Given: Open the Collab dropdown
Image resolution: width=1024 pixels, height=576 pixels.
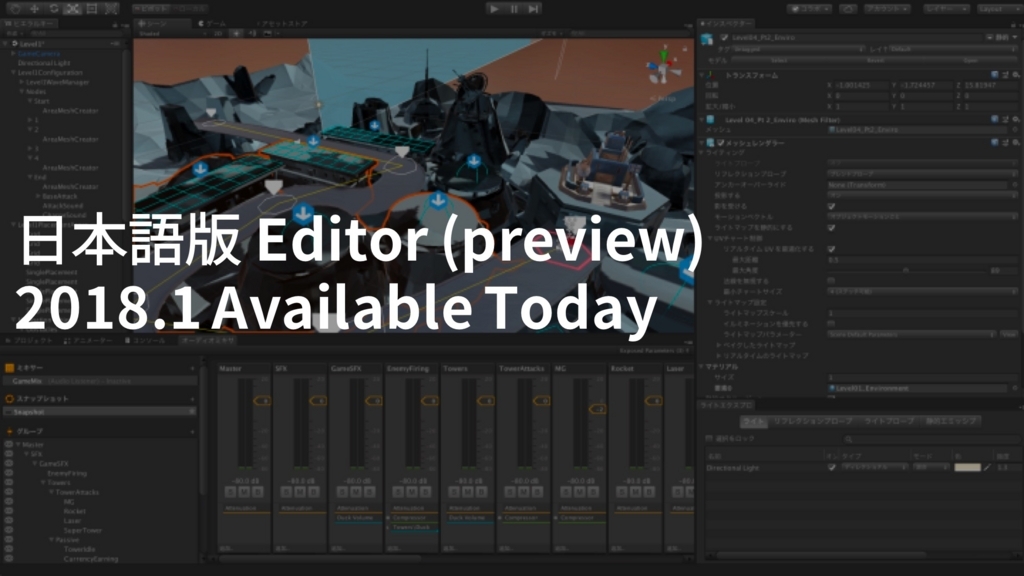Looking at the screenshot, I should point(809,9).
